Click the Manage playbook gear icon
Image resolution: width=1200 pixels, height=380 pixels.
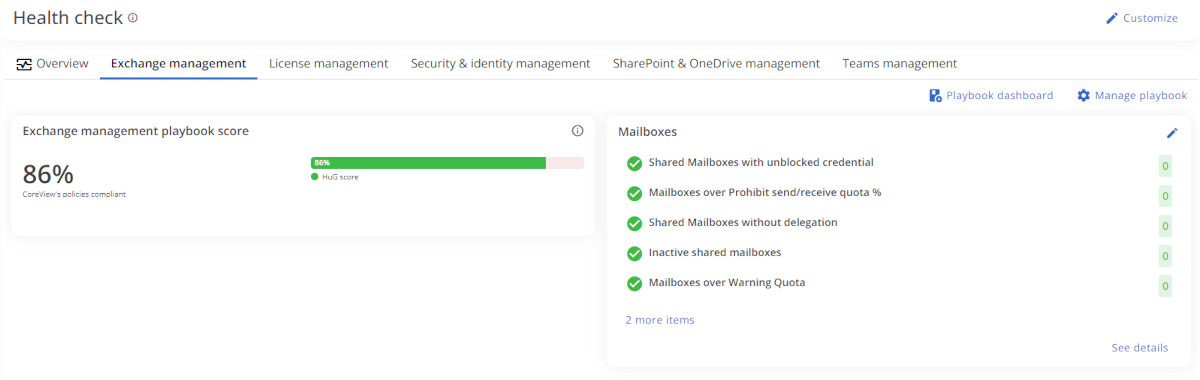[1083, 95]
